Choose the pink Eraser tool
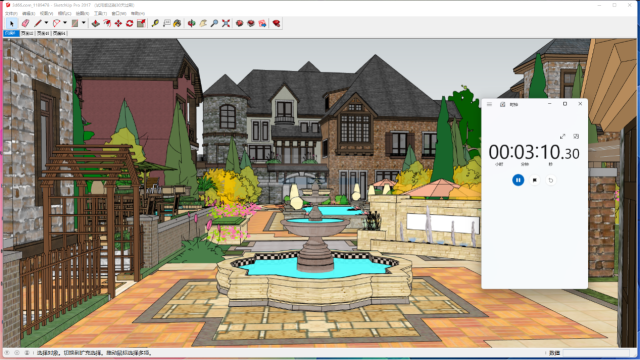 [x=26, y=23]
